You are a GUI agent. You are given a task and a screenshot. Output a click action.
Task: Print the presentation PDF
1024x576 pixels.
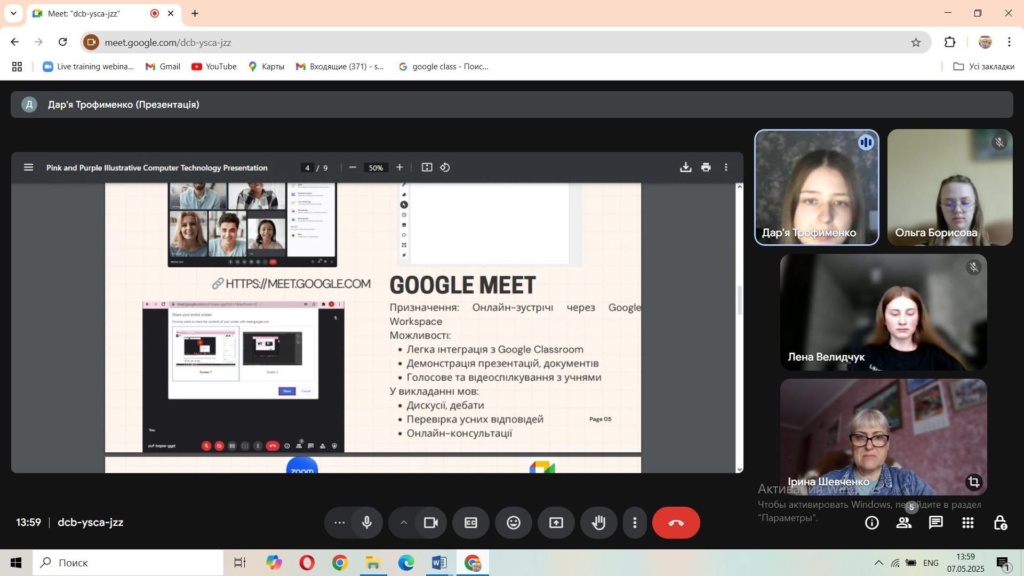click(x=706, y=167)
